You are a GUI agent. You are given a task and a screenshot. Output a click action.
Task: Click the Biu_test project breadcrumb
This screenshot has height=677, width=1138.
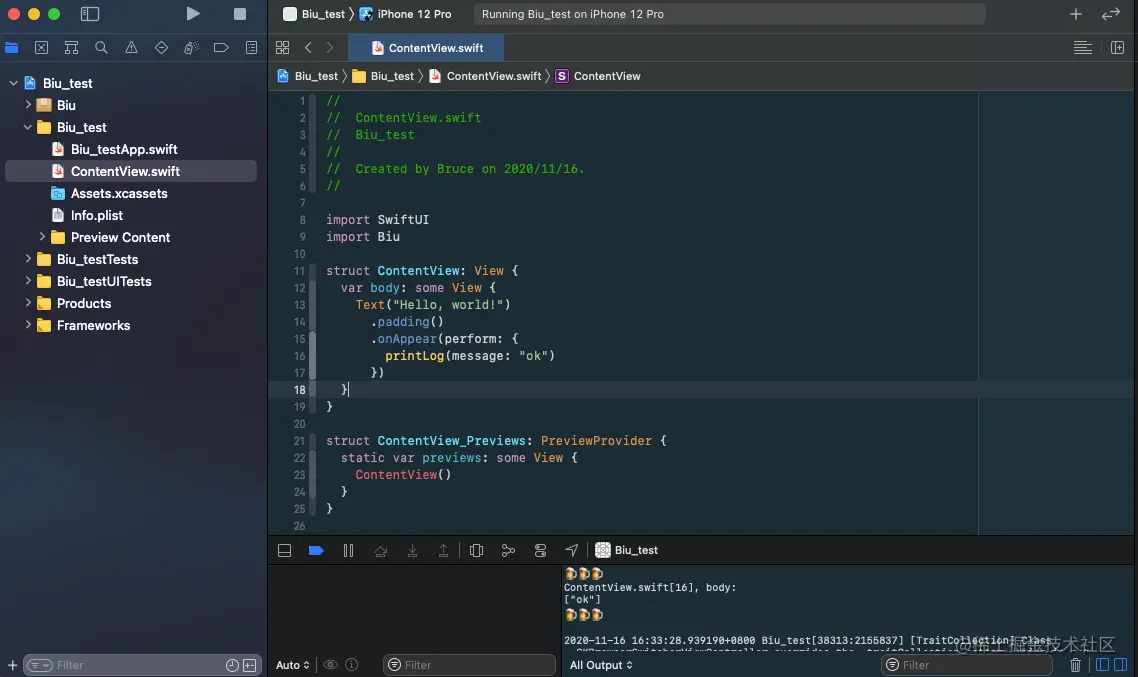click(x=308, y=76)
